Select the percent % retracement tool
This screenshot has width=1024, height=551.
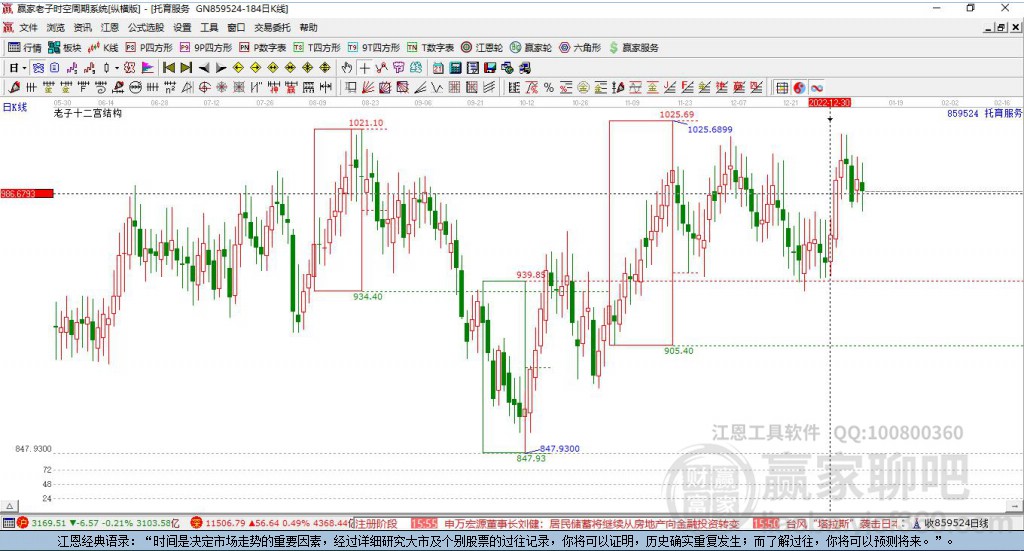click(x=549, y=87)
